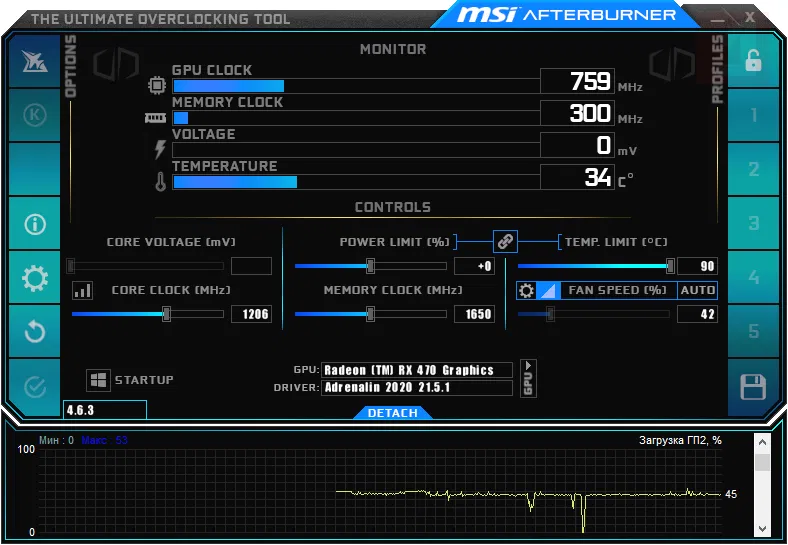Click the DETACH button
The height and width of the screenshot is (545, 788).
point(392,413)
